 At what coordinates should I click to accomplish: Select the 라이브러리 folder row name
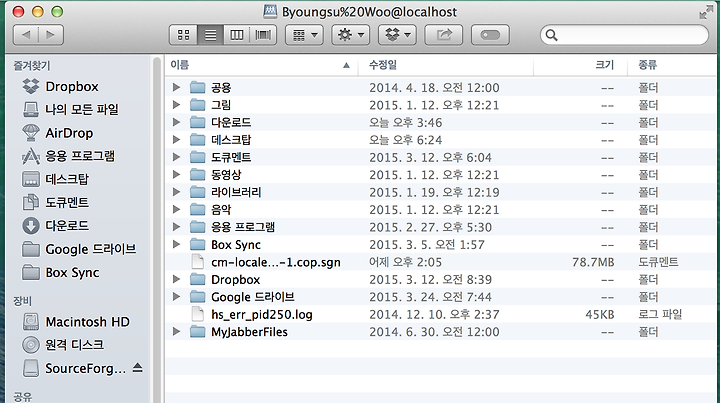[x=236, y=192]
